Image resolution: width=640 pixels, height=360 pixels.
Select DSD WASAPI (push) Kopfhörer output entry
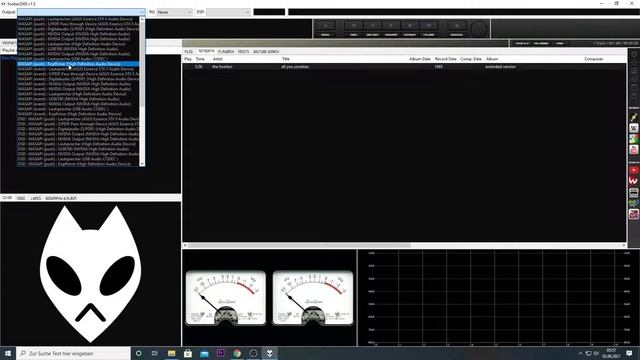pyautogui.click(x=78, y=164)
